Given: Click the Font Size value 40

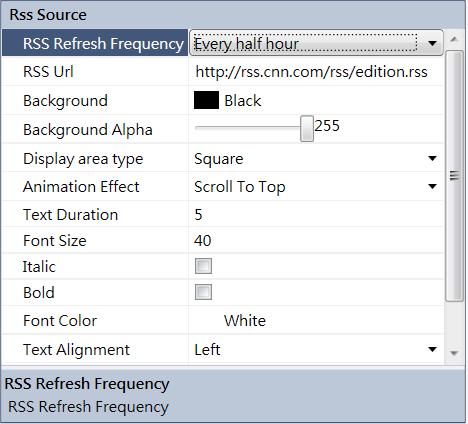Looking at the screenshot, I should point(203,241).
